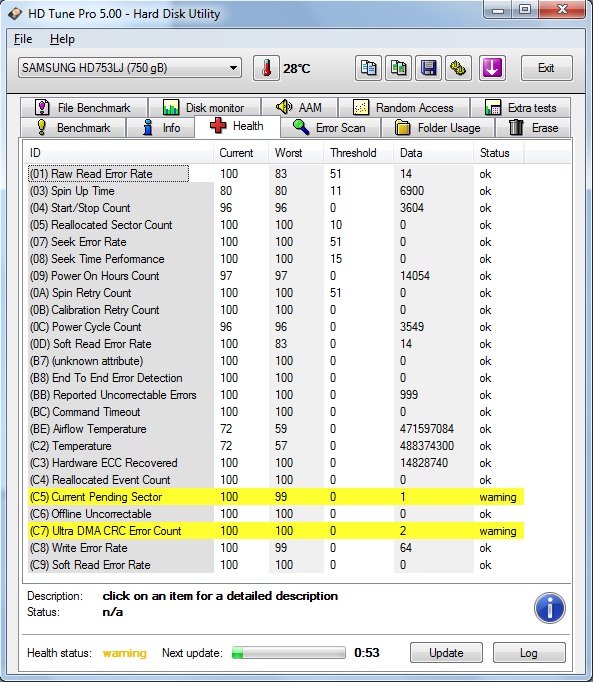This screenshot has height=682, width=593.
Task: Click the Status column header
Action: click(x=499, y=153)
